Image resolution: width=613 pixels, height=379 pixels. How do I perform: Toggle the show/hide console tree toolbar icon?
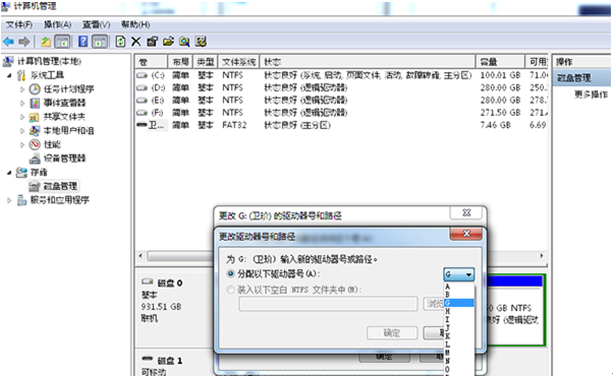62,41
